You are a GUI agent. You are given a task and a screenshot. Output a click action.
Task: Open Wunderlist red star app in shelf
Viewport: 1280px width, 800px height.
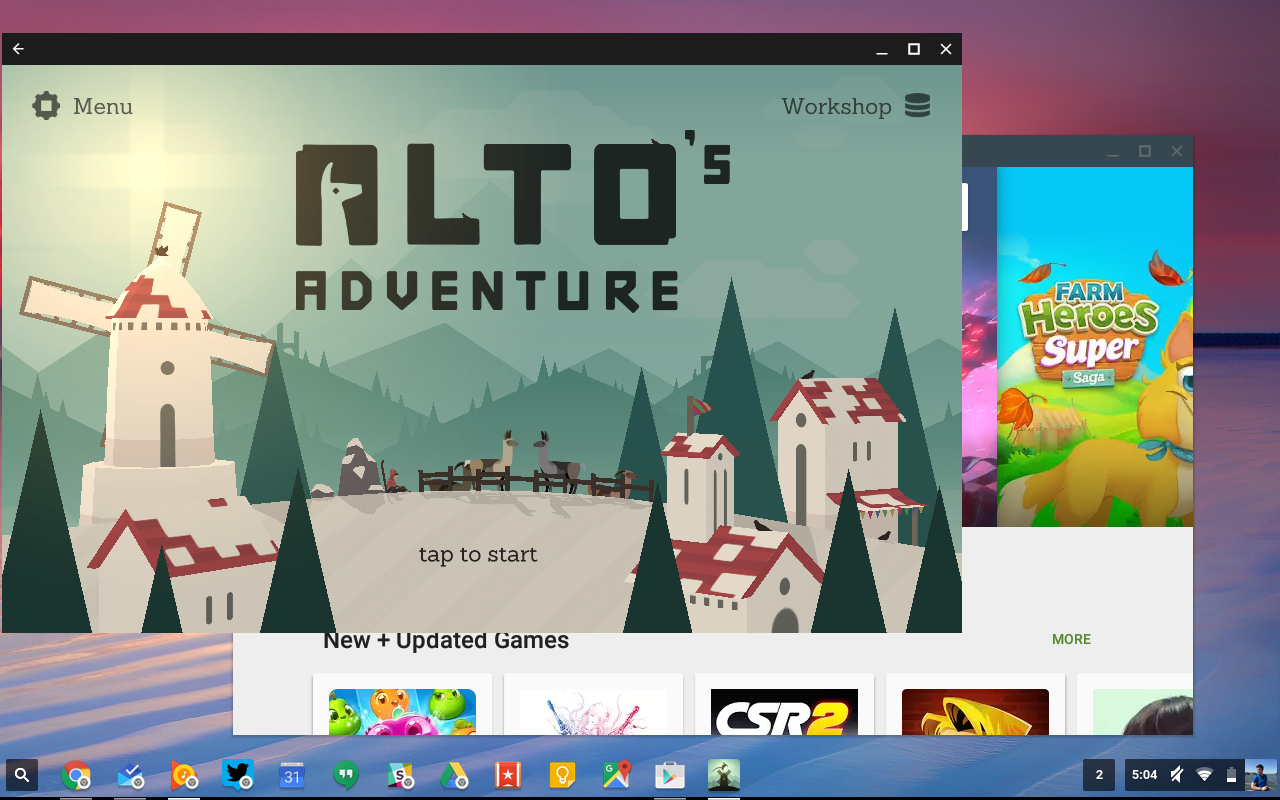[508, 775]
